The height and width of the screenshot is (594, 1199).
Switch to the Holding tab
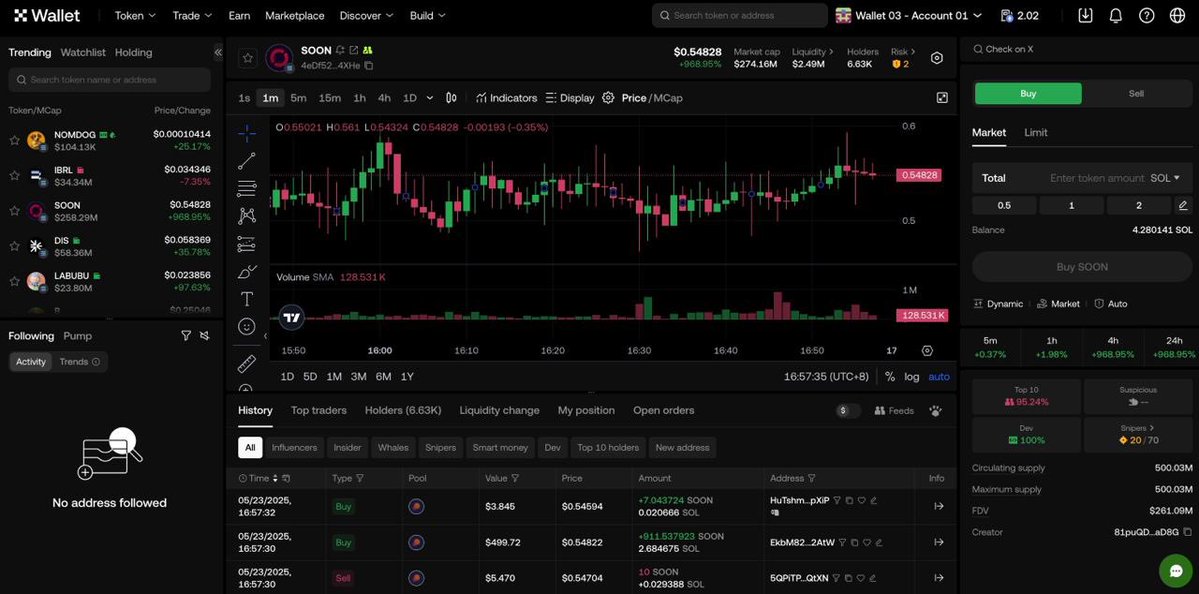(134, 52)
